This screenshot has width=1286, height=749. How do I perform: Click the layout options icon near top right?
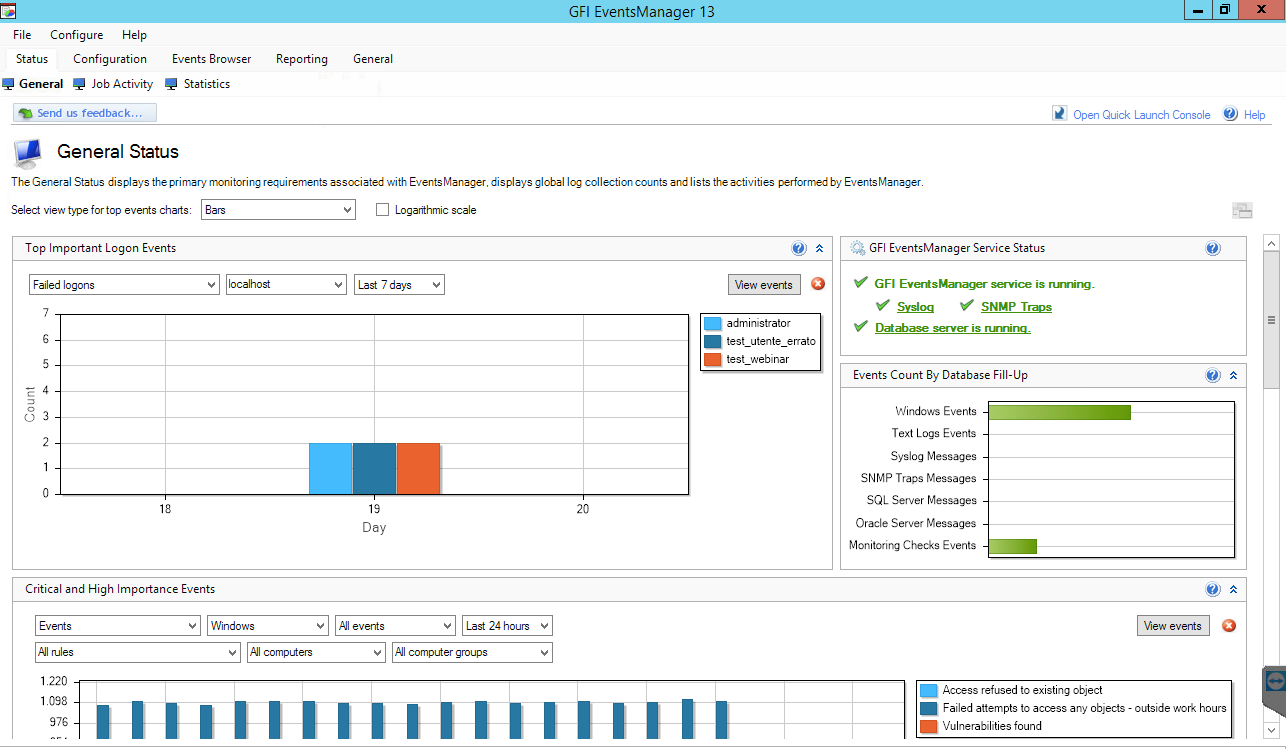coord(1242,210)
